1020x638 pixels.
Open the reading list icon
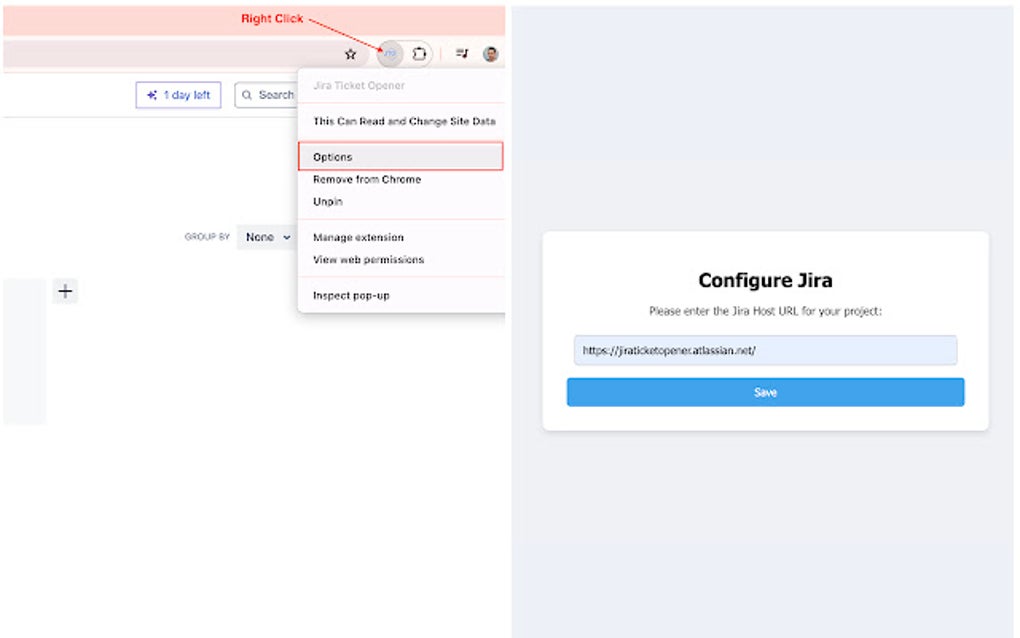[x=462, y=53]
